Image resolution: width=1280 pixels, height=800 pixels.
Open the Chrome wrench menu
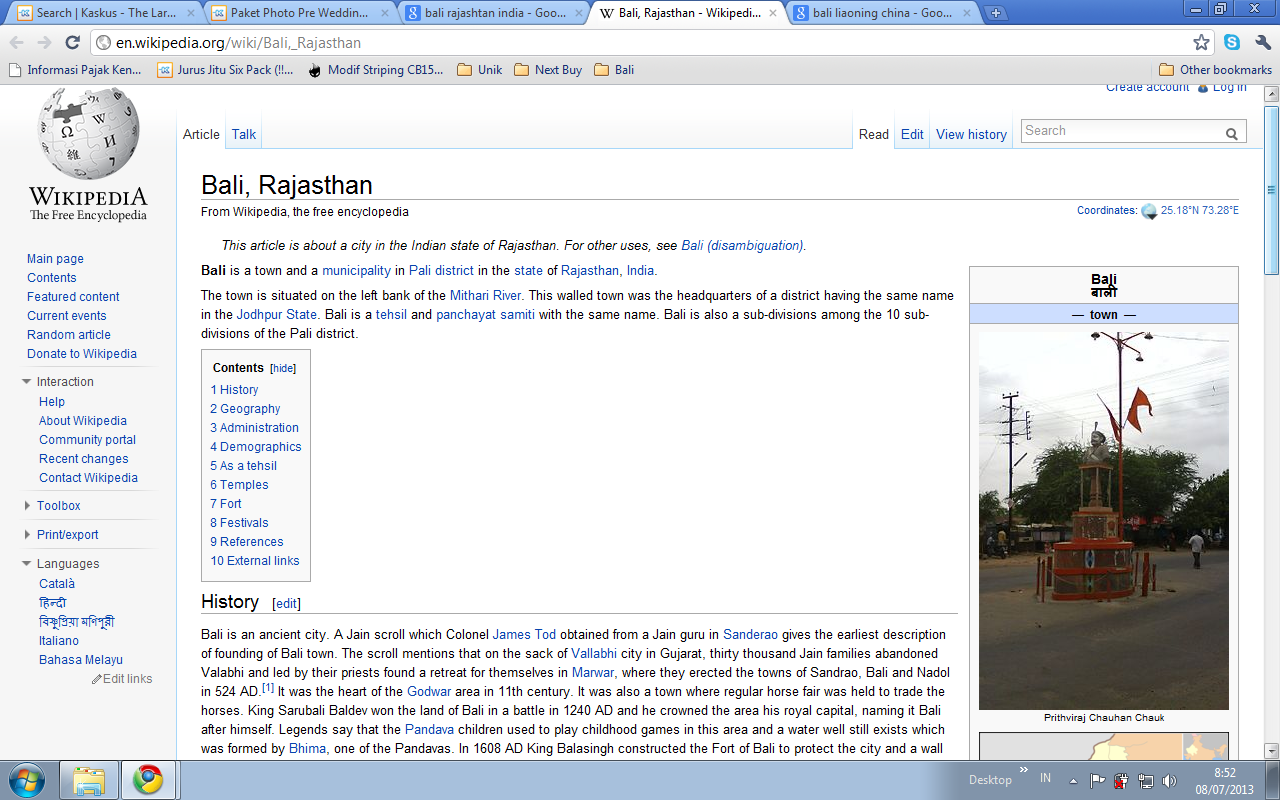click(x=1262, y=43)
